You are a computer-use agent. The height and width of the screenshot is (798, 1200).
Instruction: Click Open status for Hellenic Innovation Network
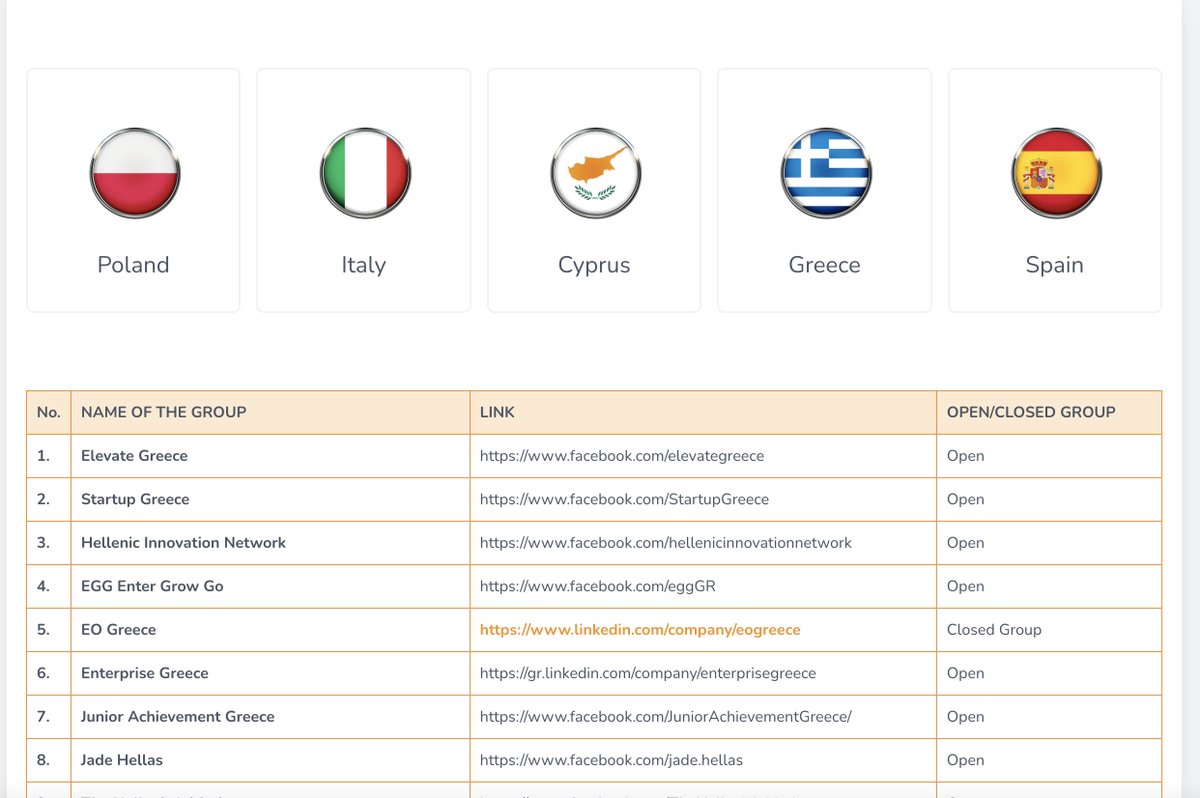coord(965,543)
